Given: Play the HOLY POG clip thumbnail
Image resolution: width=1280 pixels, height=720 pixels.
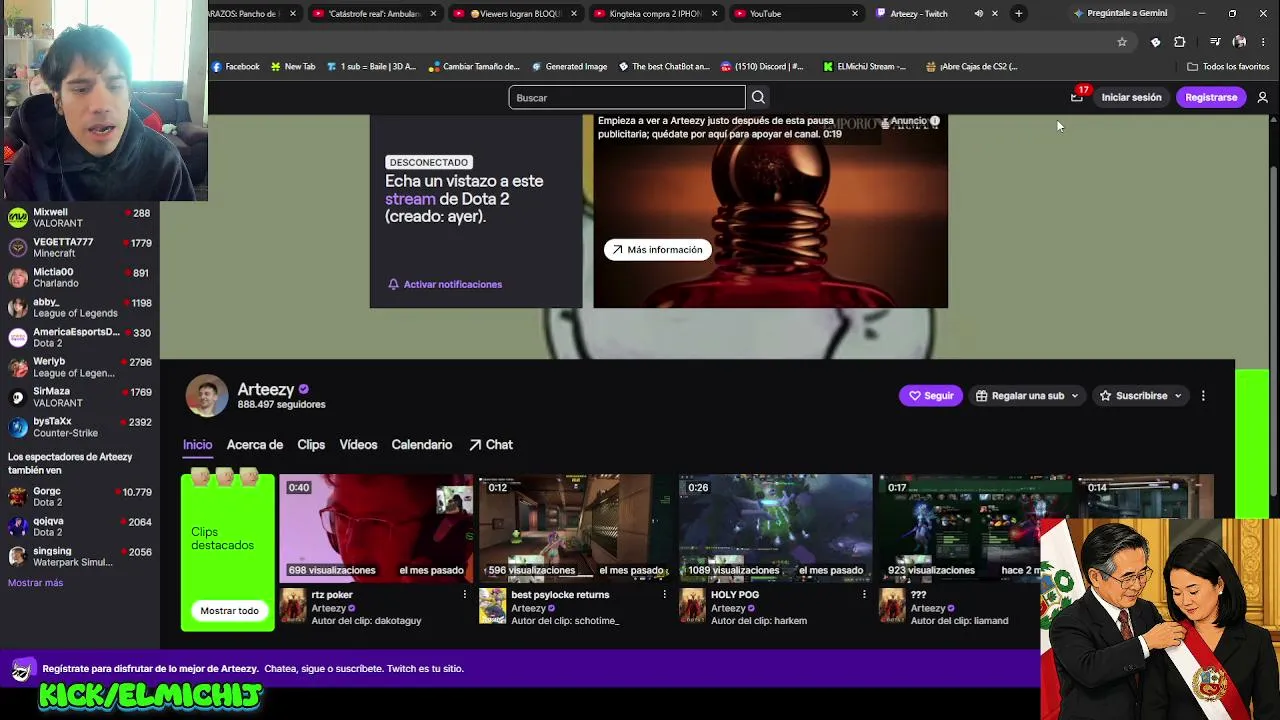Looking at the screenshot, I should click(777, 527).
